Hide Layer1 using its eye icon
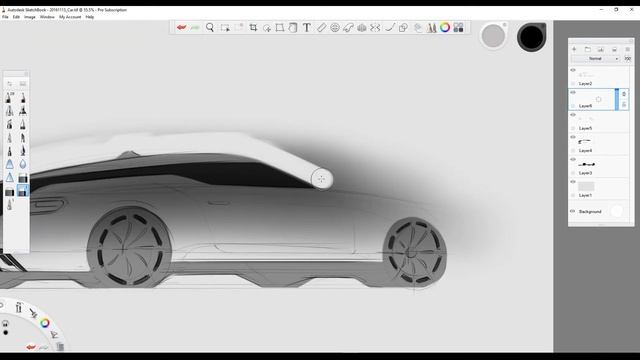Image resolution: width=640 pixels, height=360 pixels. 573,182
